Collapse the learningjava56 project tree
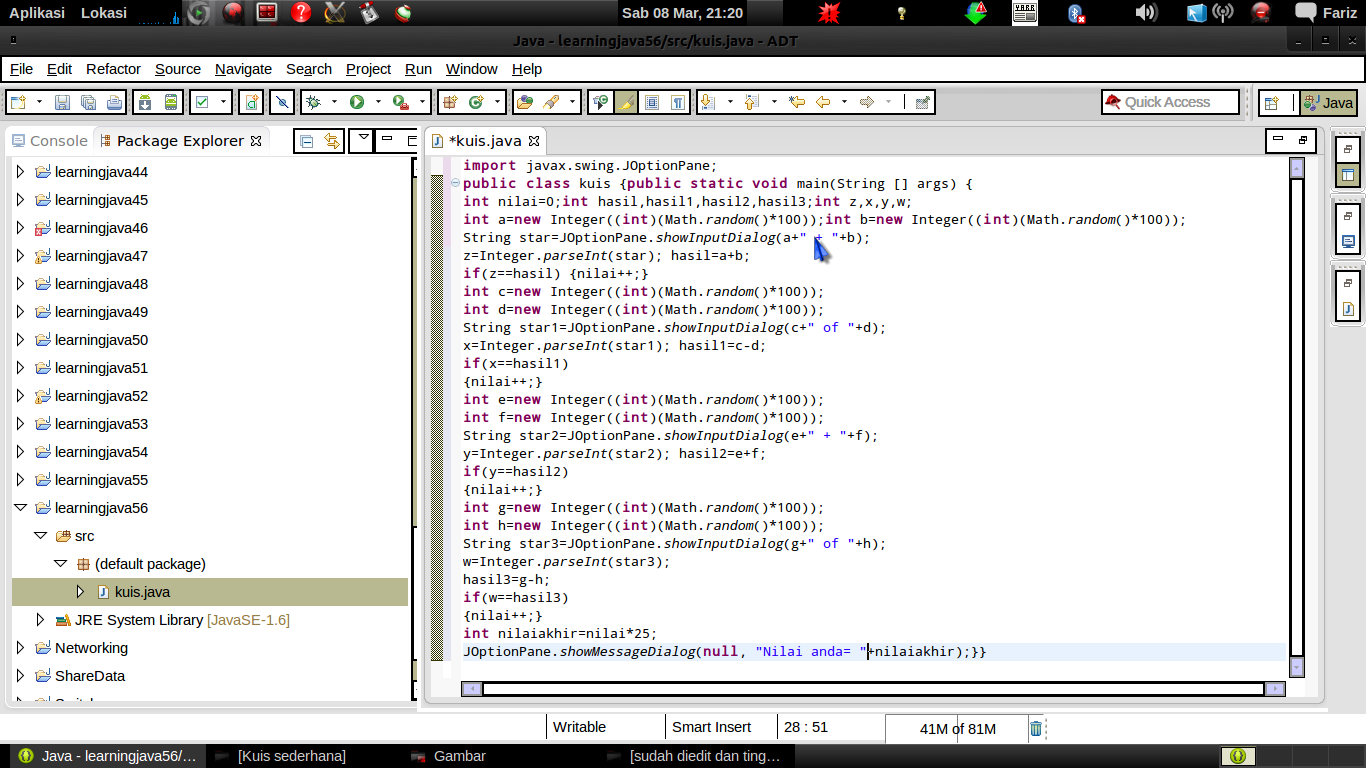The image size is (1366, 768). pyautogui.click(x=20, y=508)
